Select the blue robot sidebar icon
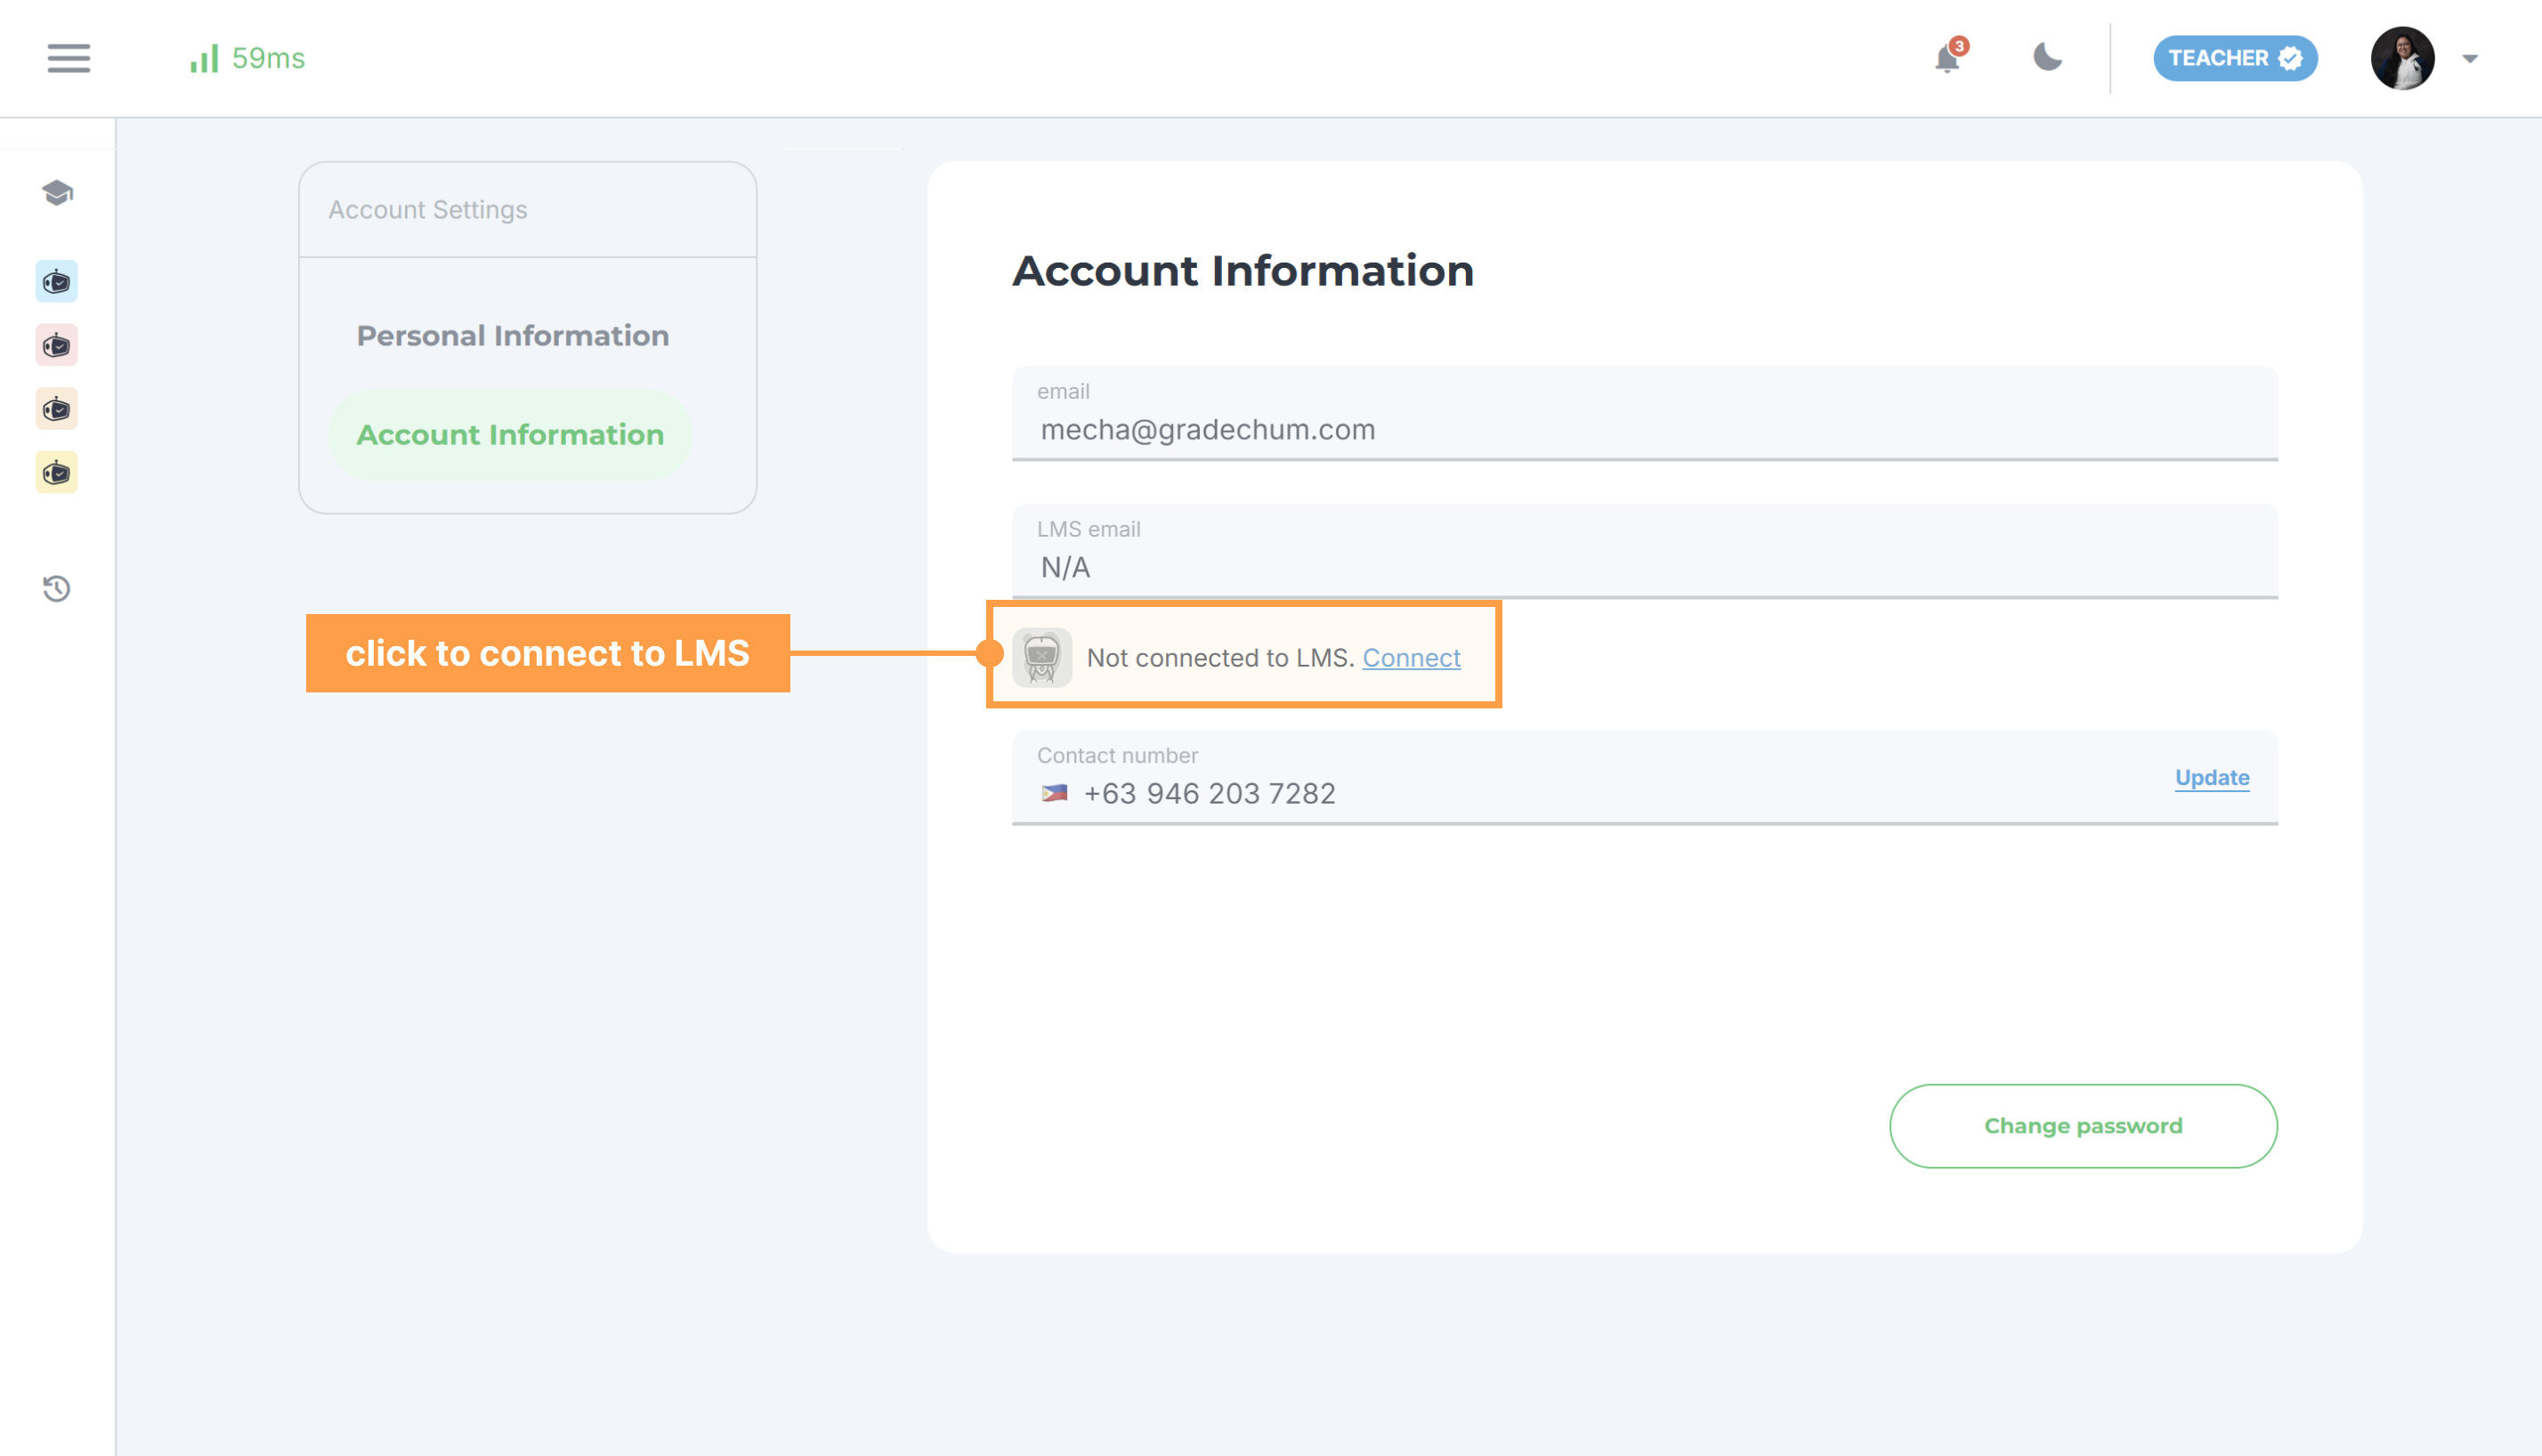 [x=57, y=282]
